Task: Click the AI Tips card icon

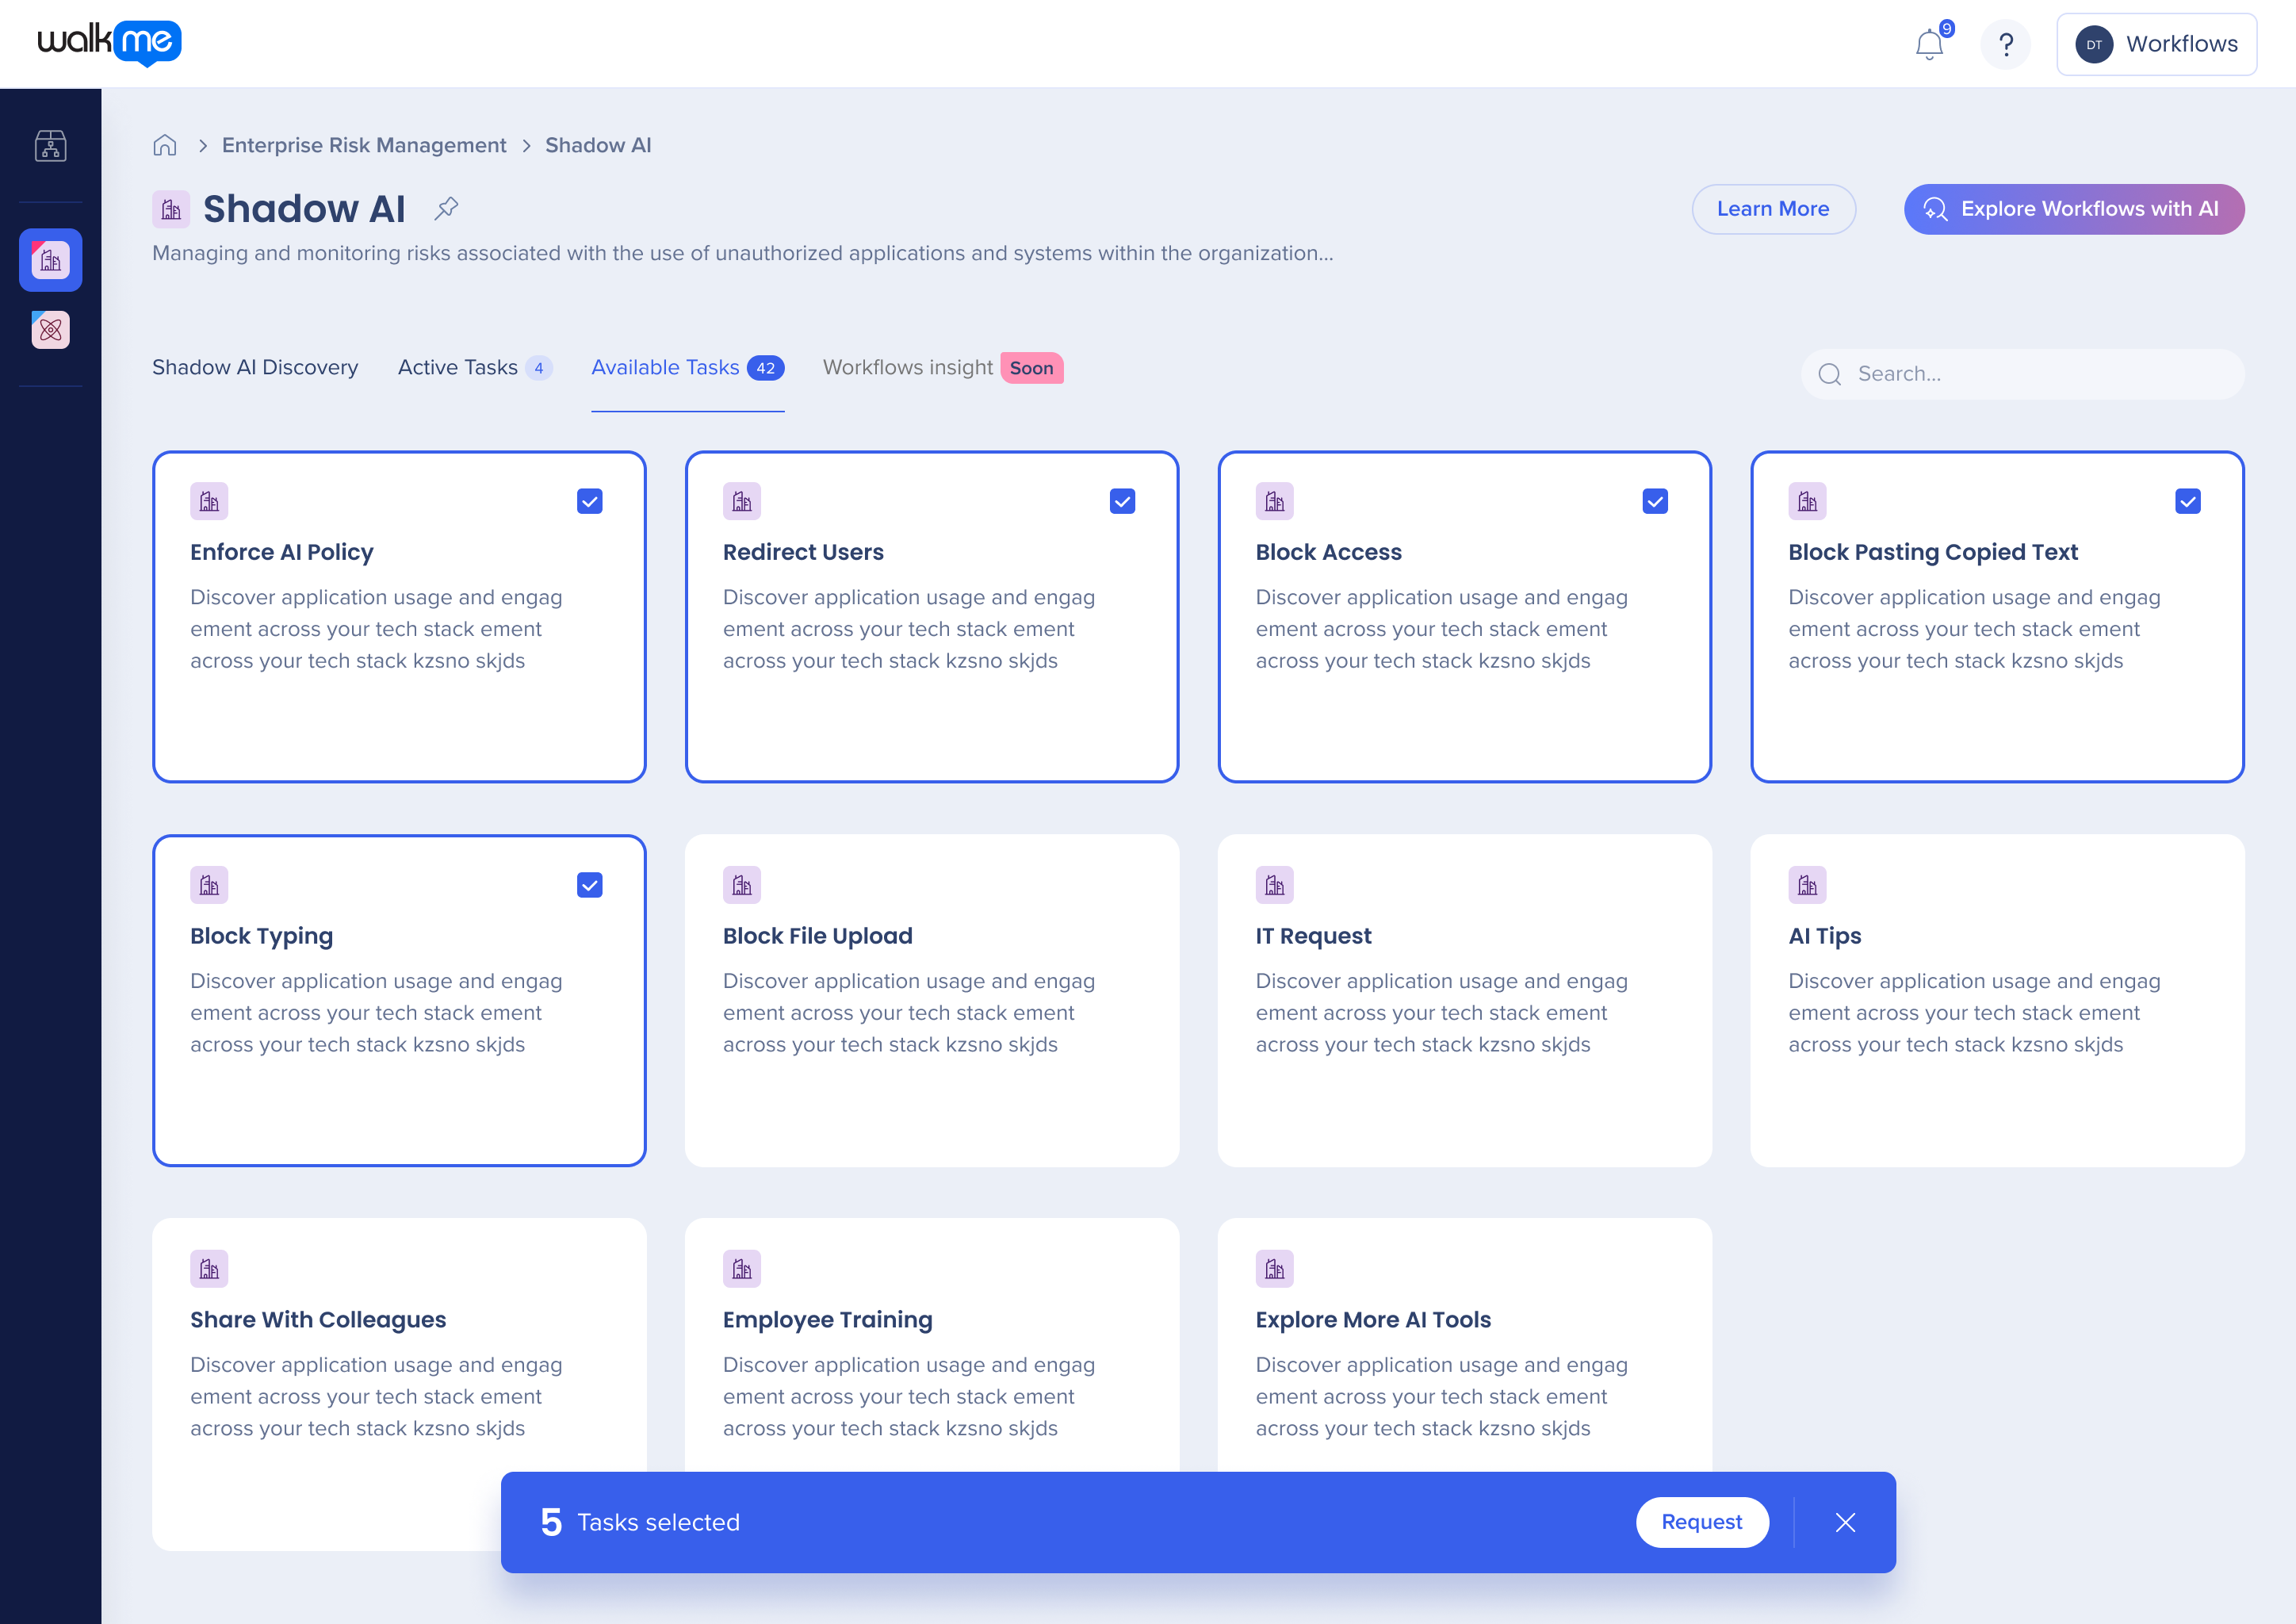Action: [1808, 885]
